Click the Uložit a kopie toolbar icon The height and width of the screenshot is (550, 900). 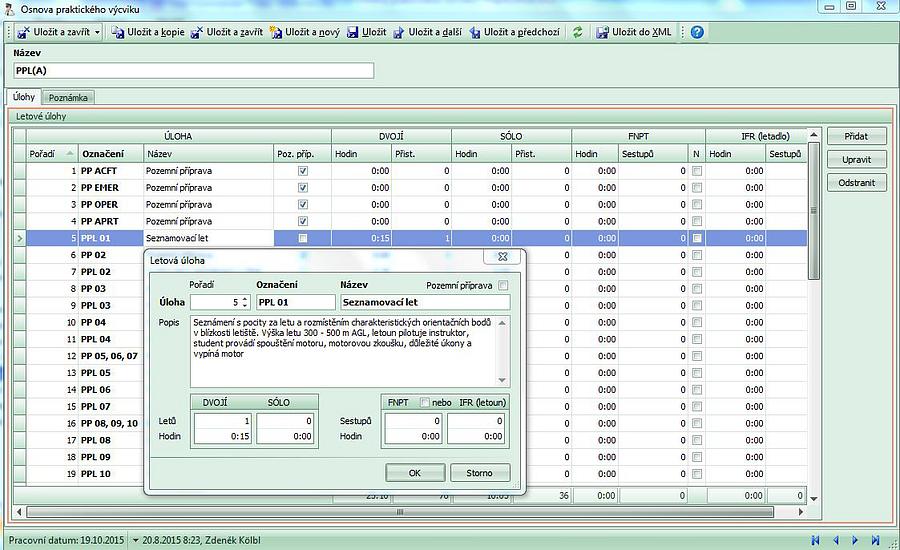145,32
